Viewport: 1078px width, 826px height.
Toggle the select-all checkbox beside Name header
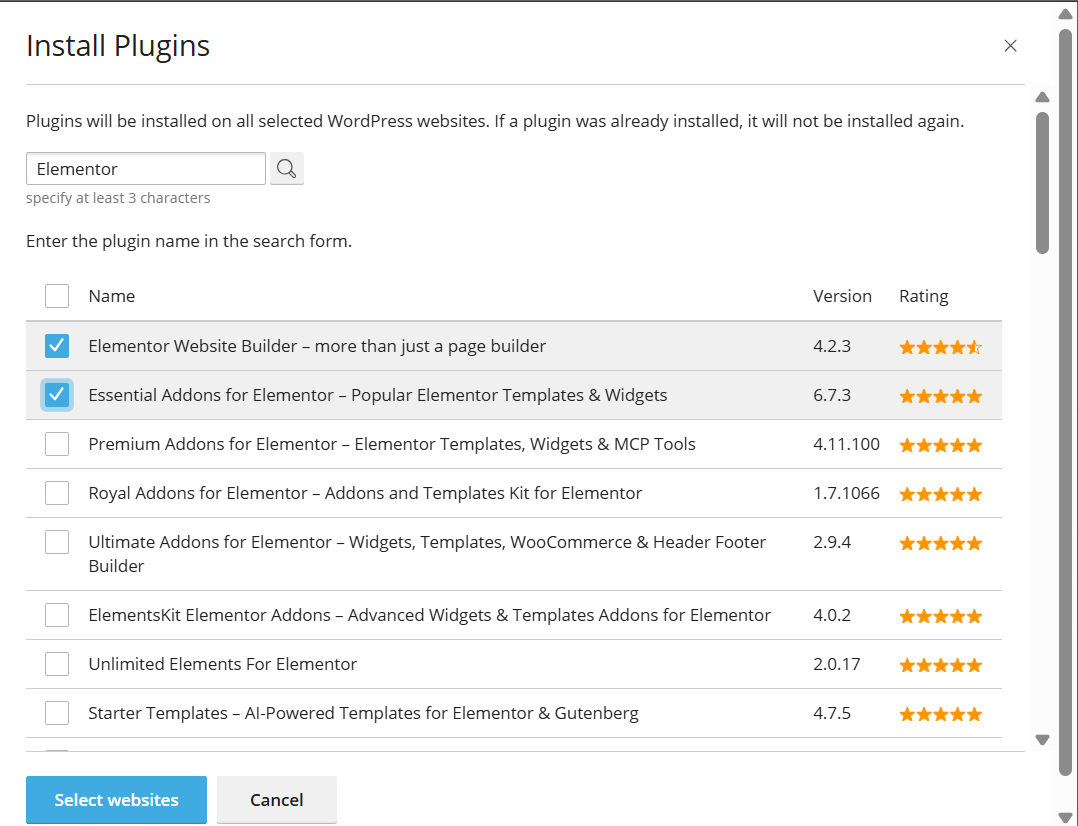[x=57, y=296]
